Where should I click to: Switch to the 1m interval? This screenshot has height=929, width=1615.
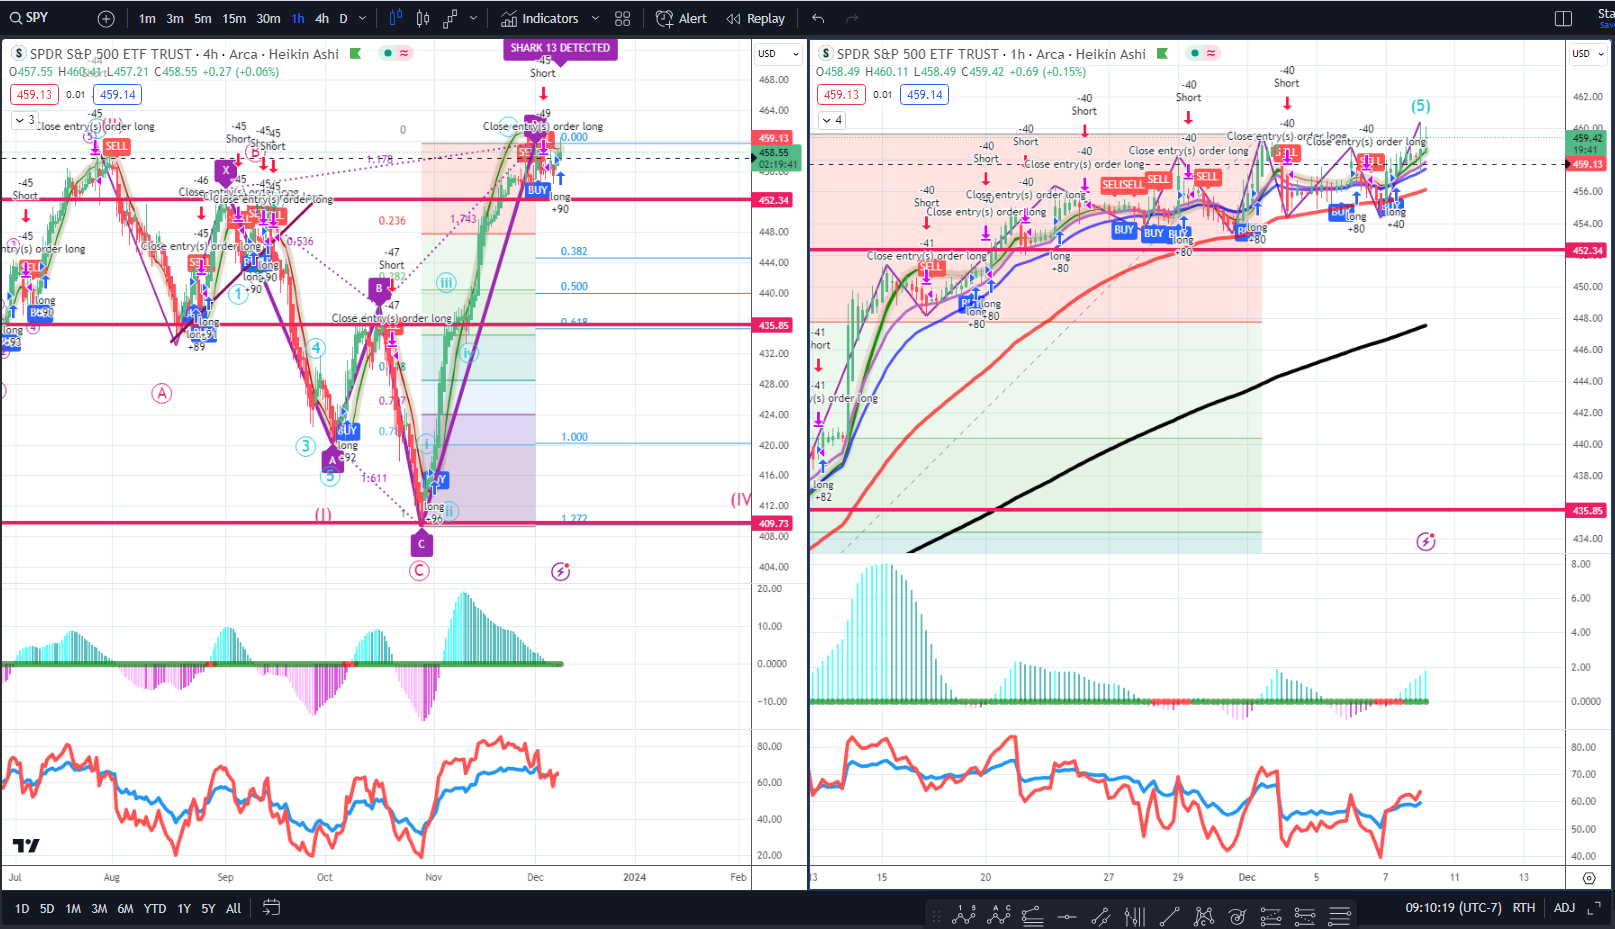147,18
